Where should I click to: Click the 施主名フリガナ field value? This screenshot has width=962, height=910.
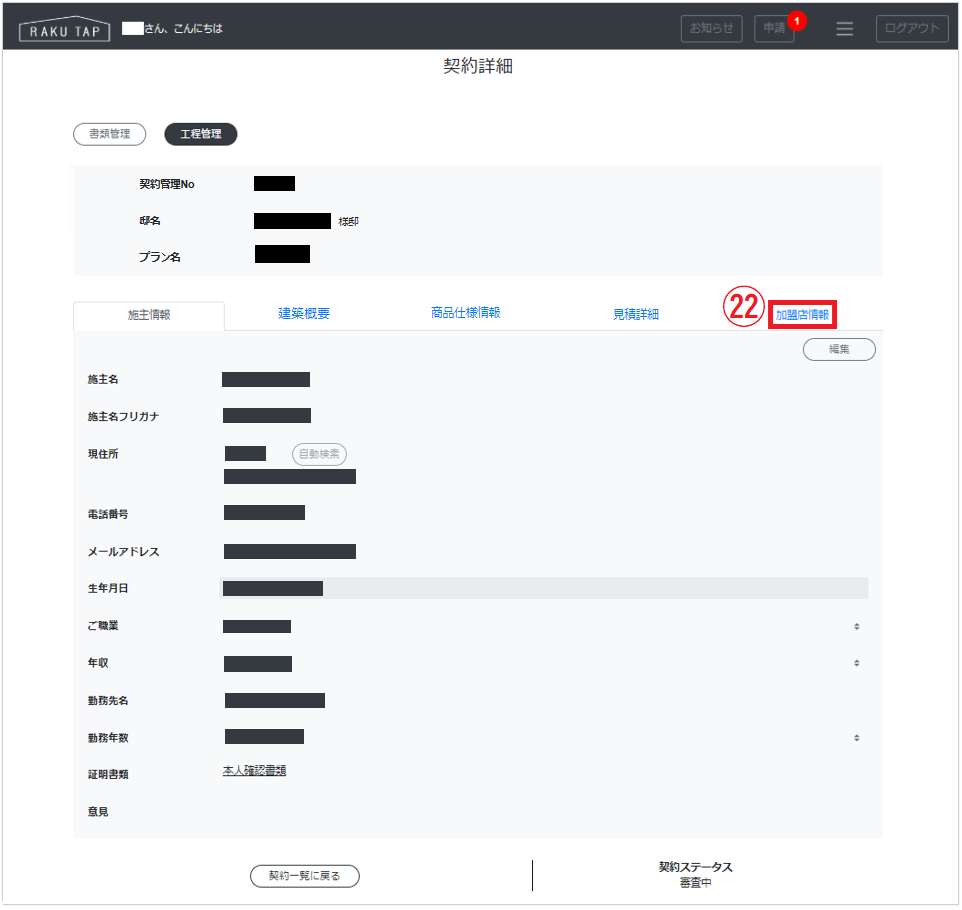click(x=267, y=415)
